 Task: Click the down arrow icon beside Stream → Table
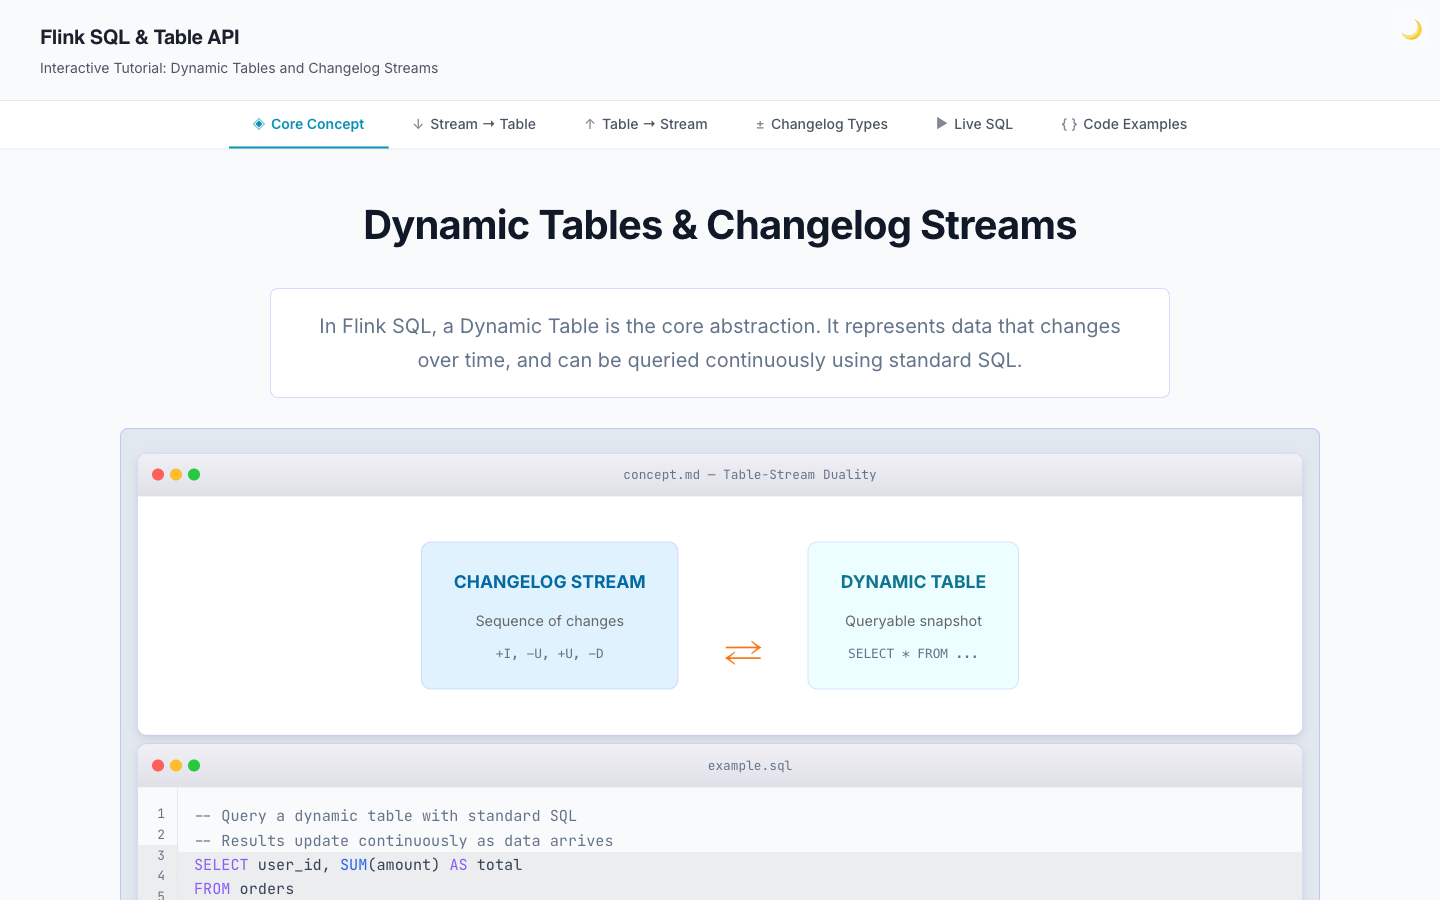(x=418, y=124)
